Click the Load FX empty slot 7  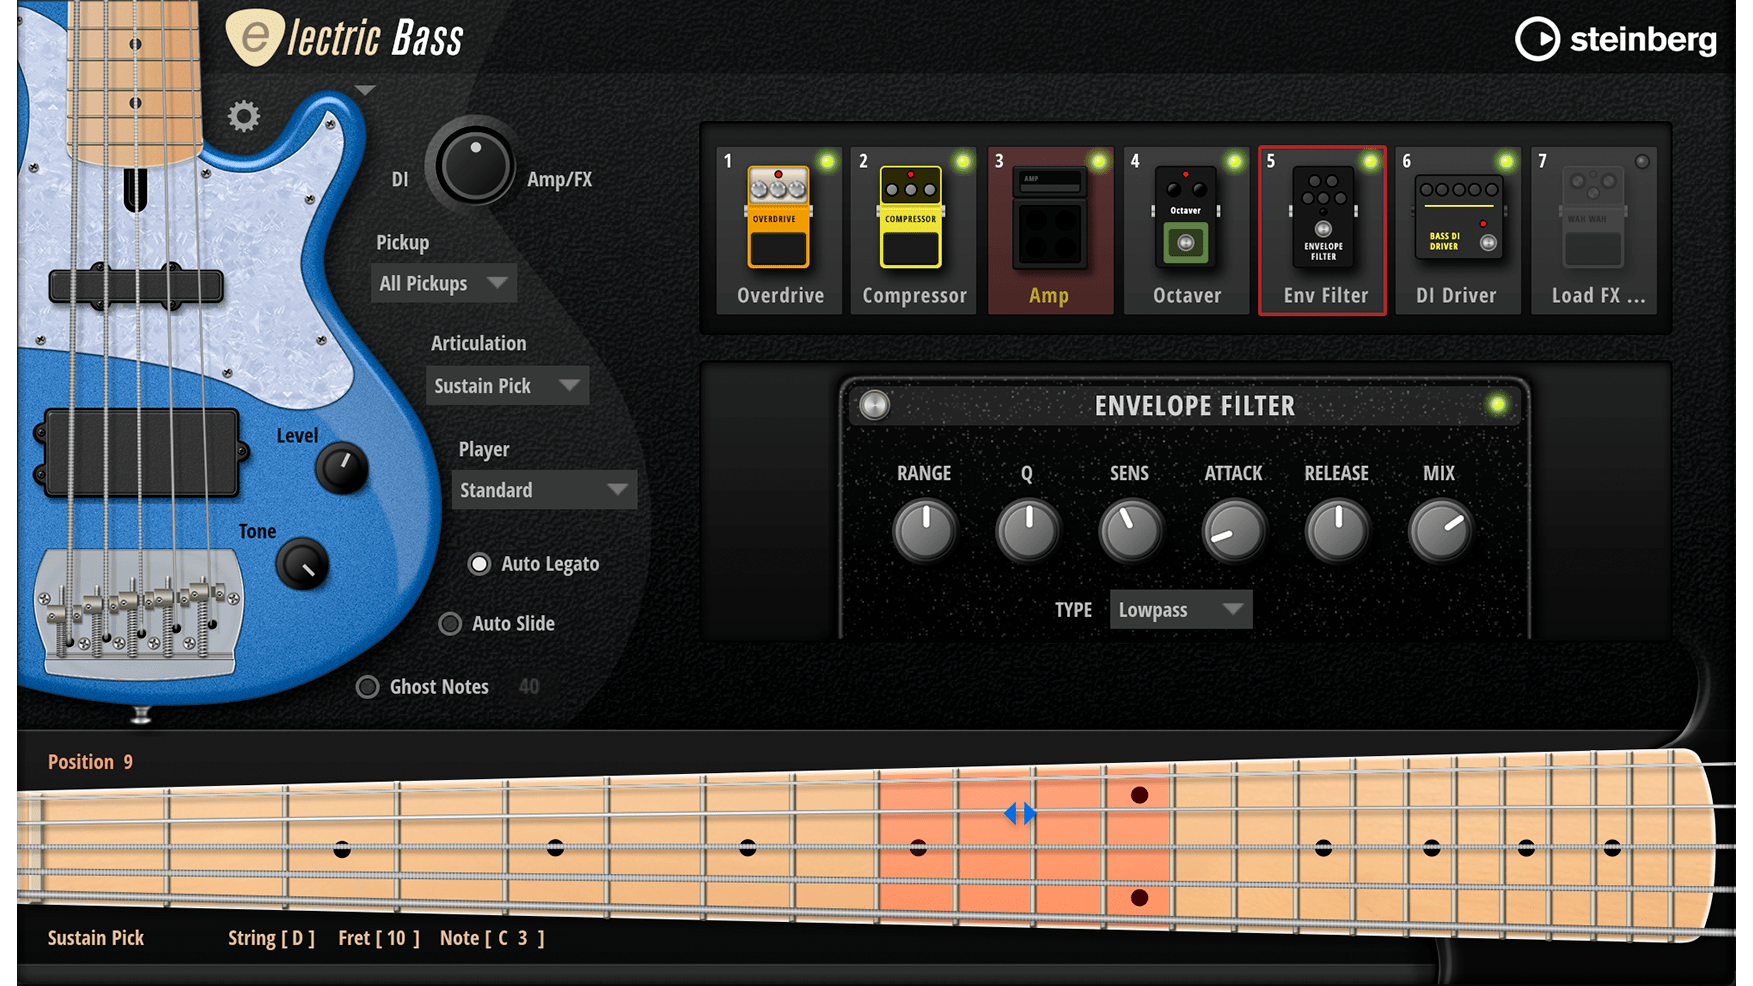coord(1594,230)
